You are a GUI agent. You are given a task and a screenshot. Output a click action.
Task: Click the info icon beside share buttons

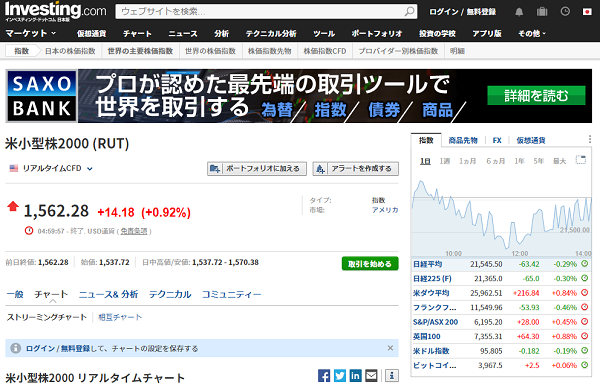click(x=391, y=376)
